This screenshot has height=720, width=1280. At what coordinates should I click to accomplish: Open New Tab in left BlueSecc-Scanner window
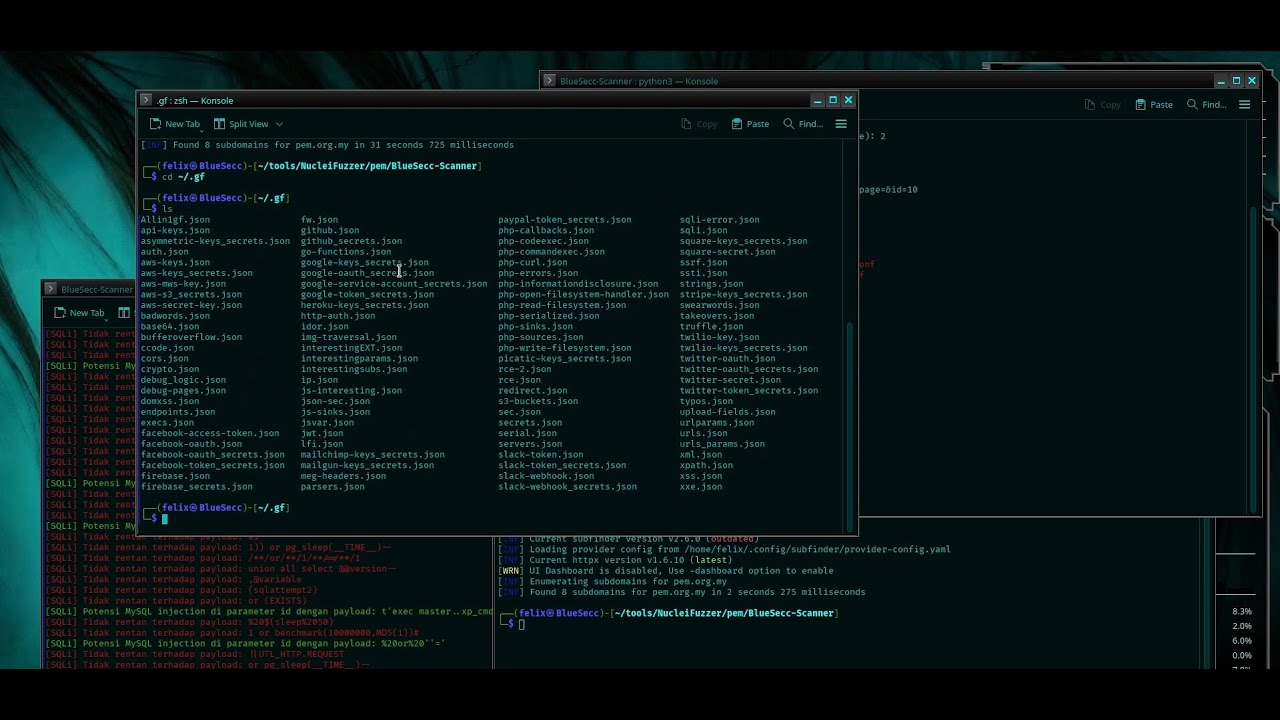(x=79, y=313)
